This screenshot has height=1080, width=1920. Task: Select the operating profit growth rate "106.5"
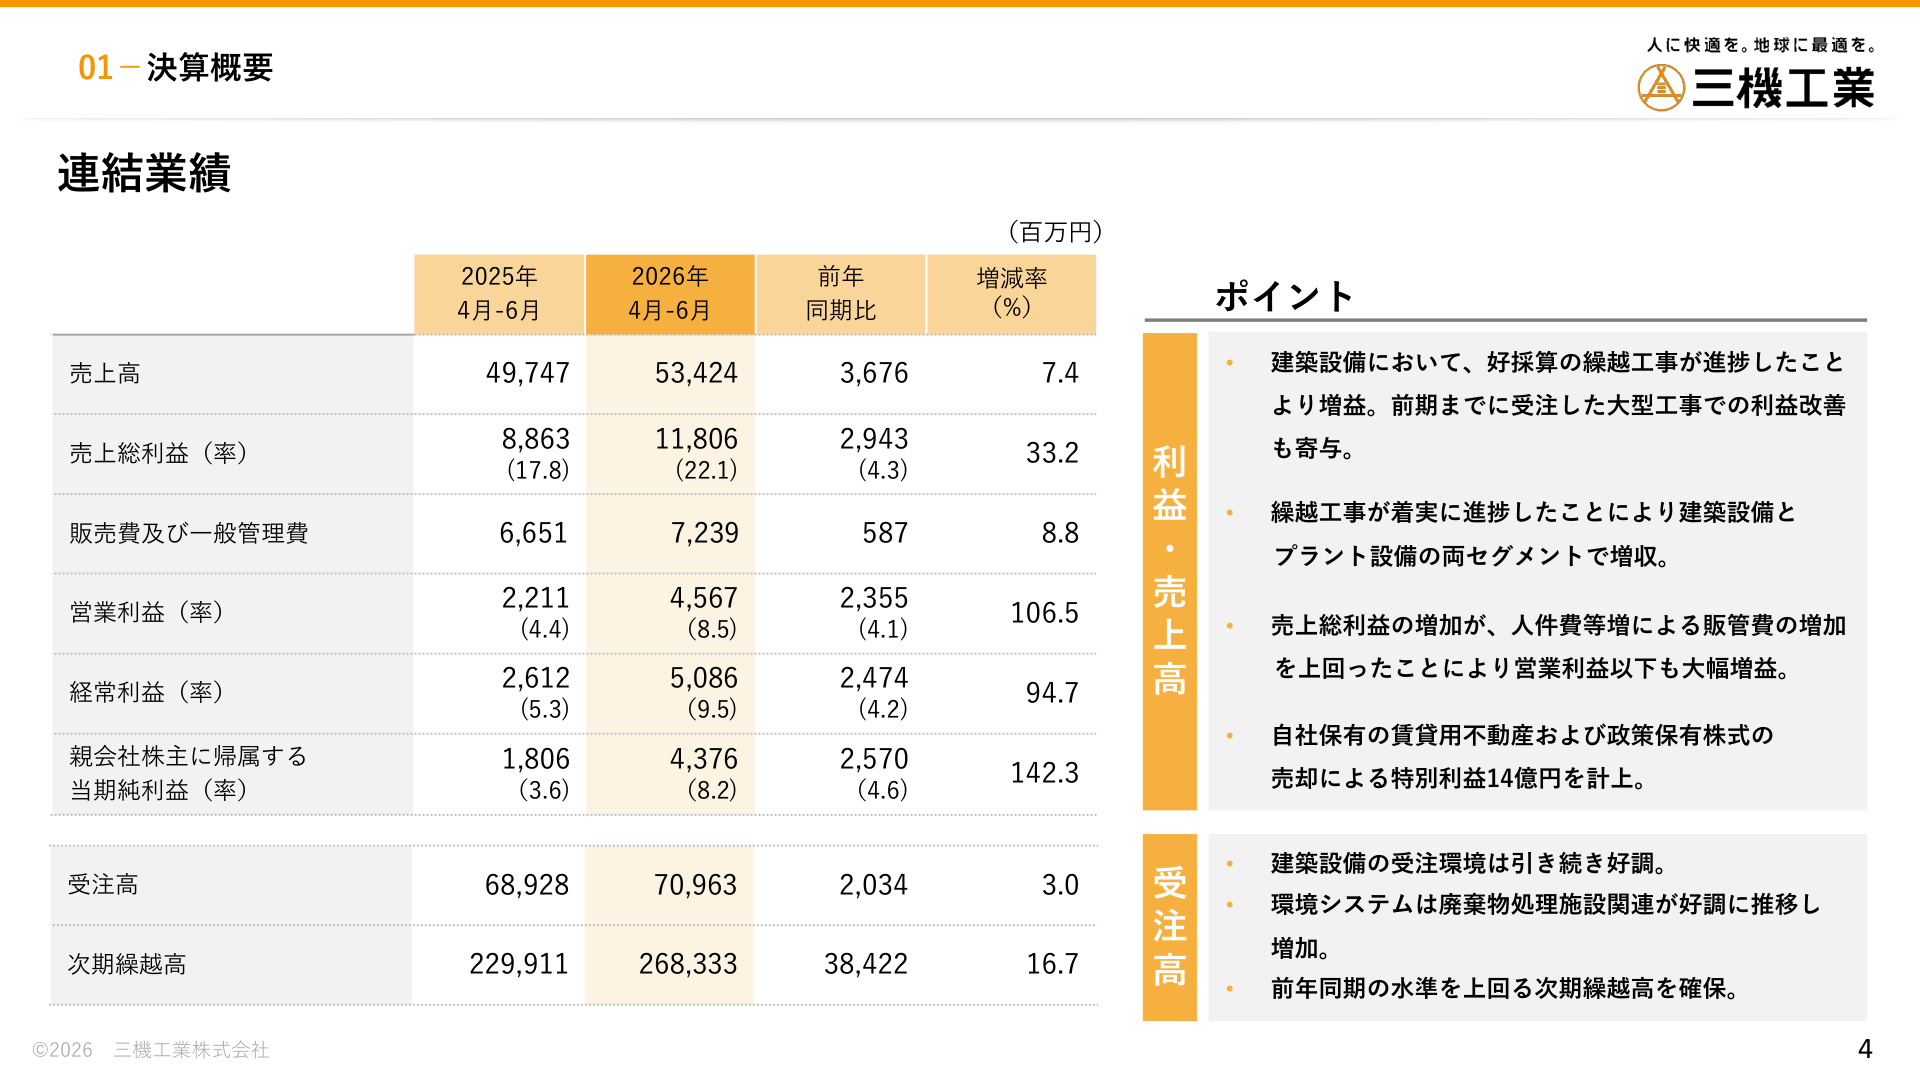point(1045,613)
